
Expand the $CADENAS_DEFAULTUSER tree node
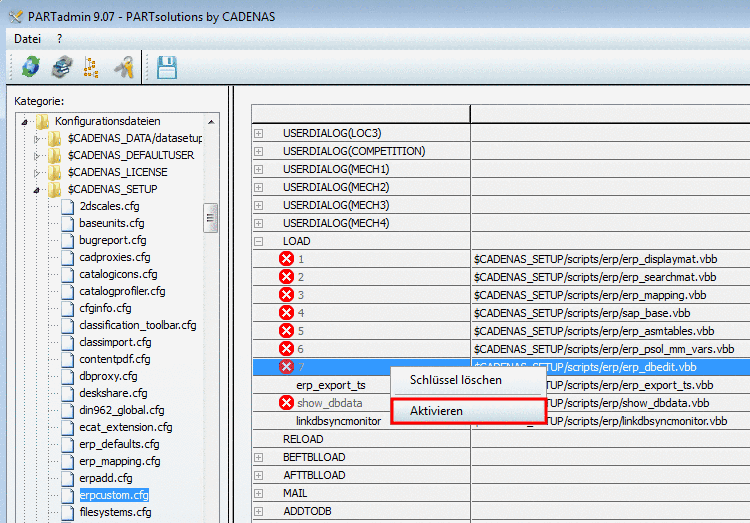point(36,156)
